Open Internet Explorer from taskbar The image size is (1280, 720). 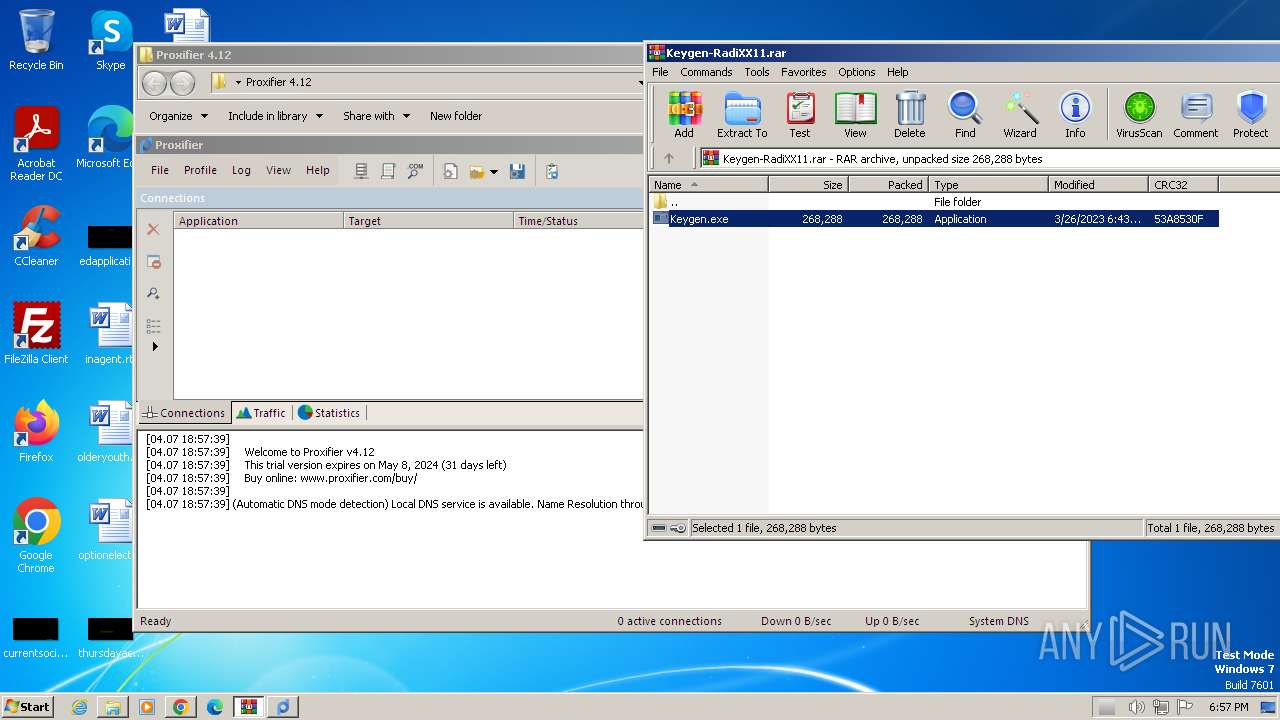pyautogui.click(x=79, y=707)
